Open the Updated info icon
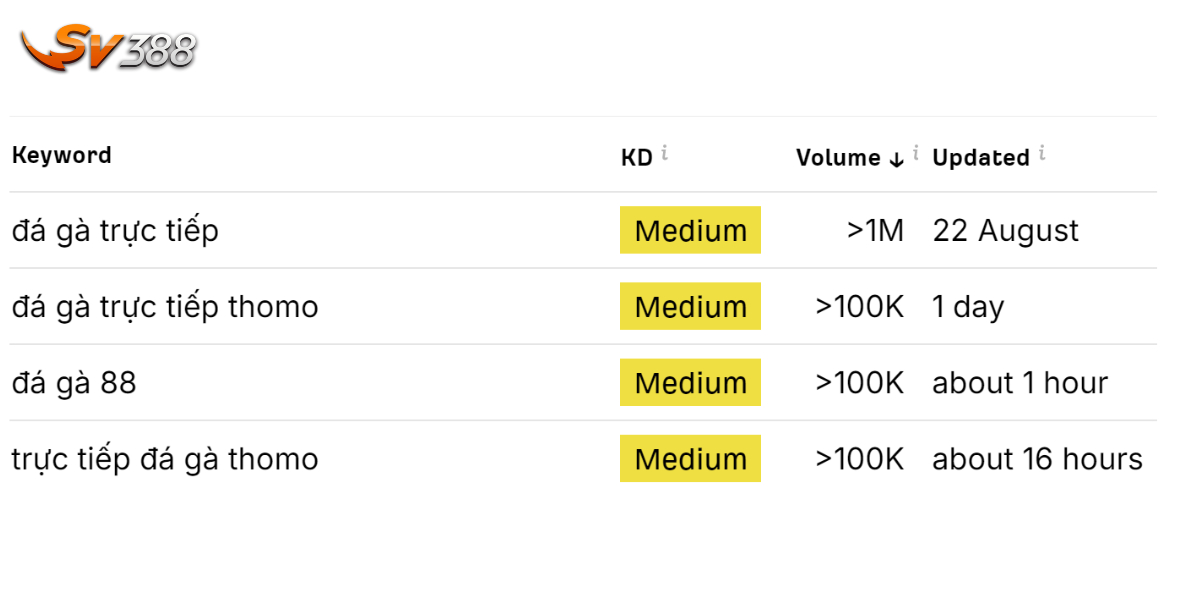 click(1042, 153)
